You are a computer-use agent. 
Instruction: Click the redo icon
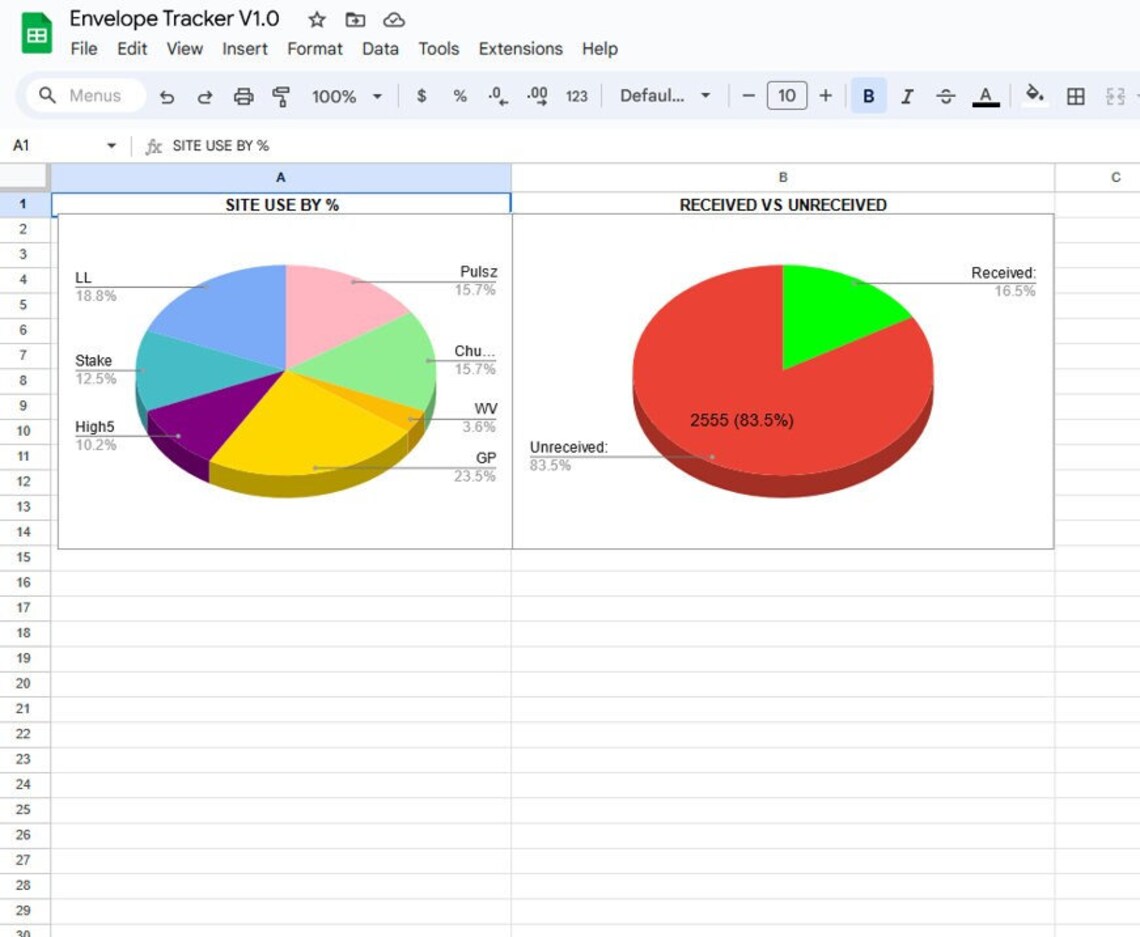[205, 96]
